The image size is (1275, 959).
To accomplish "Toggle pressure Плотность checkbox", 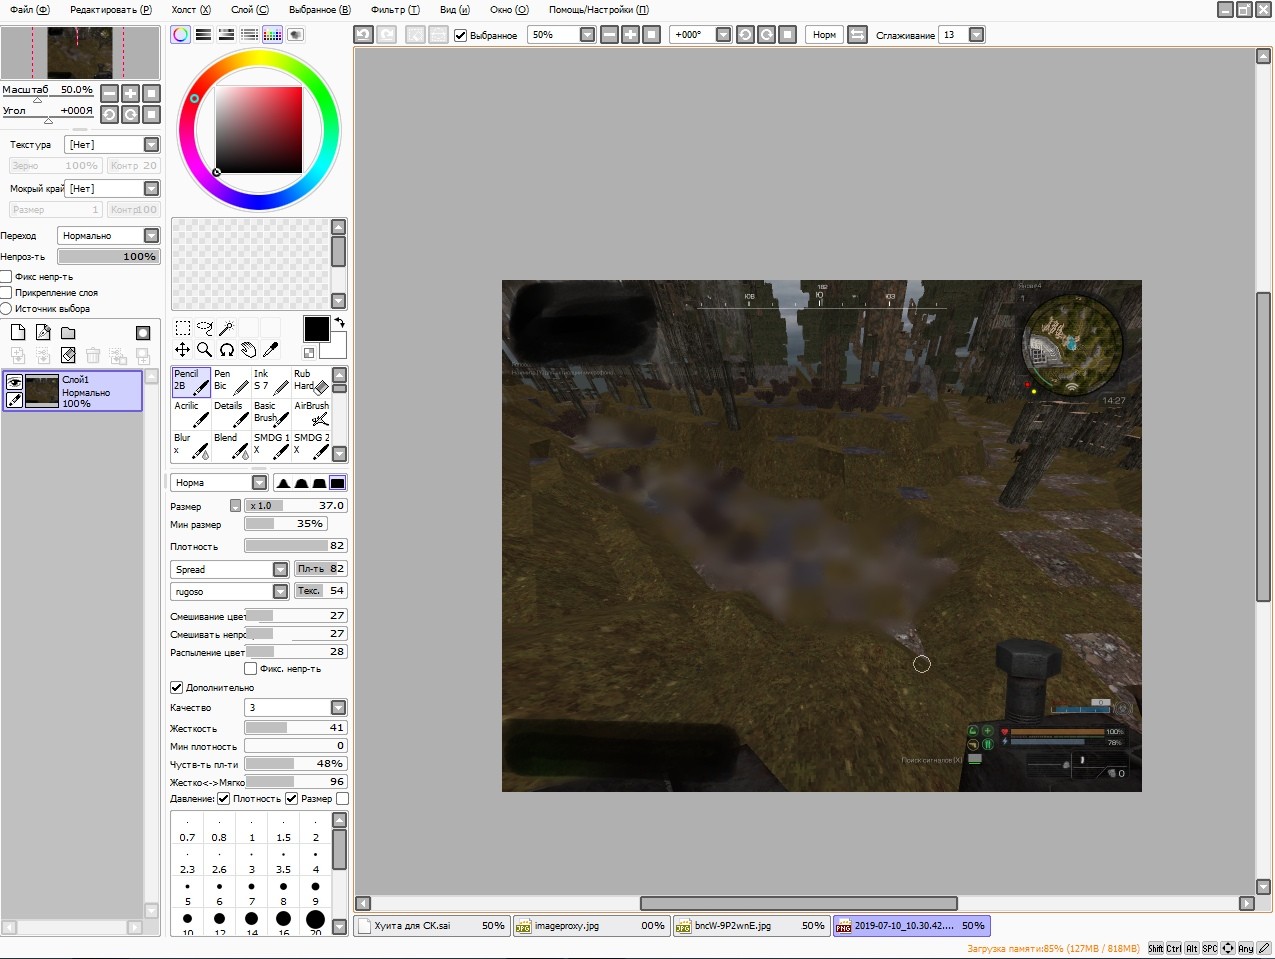I will click(224, 799).
